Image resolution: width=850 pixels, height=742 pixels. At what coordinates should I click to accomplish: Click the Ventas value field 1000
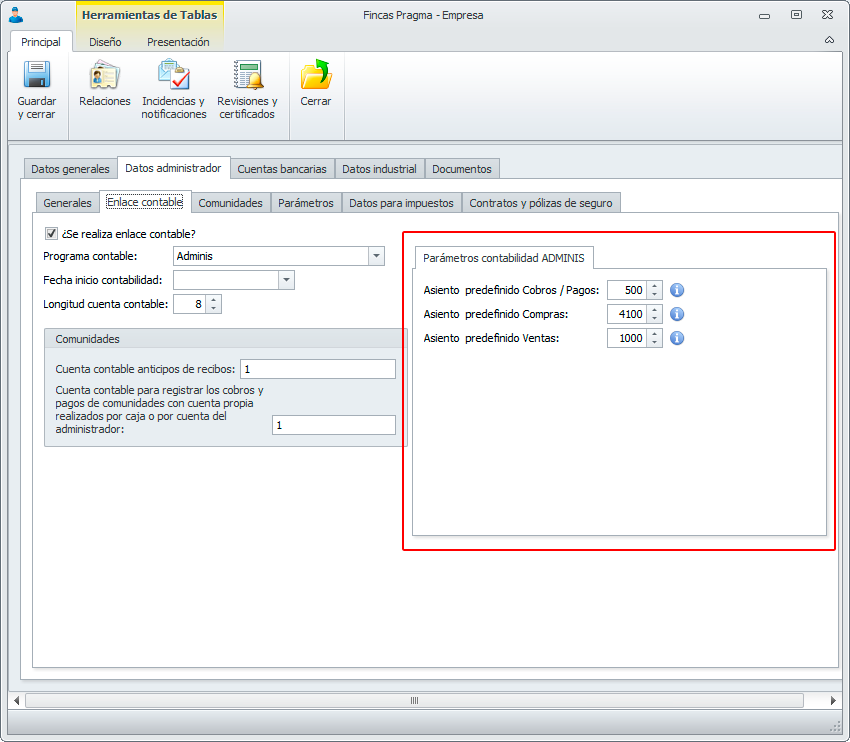[x=627, y=338]
